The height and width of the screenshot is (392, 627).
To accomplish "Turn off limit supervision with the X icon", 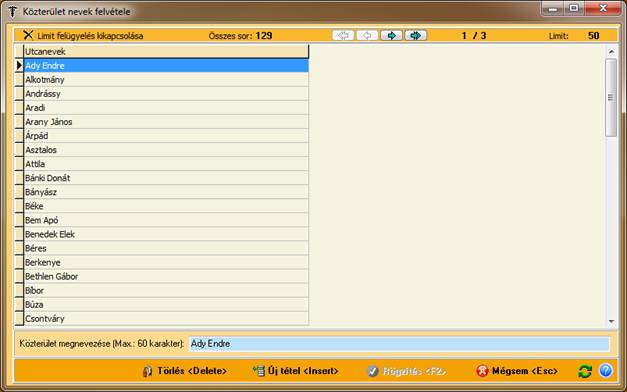I will pyautogui.click(x=28, y=35).
